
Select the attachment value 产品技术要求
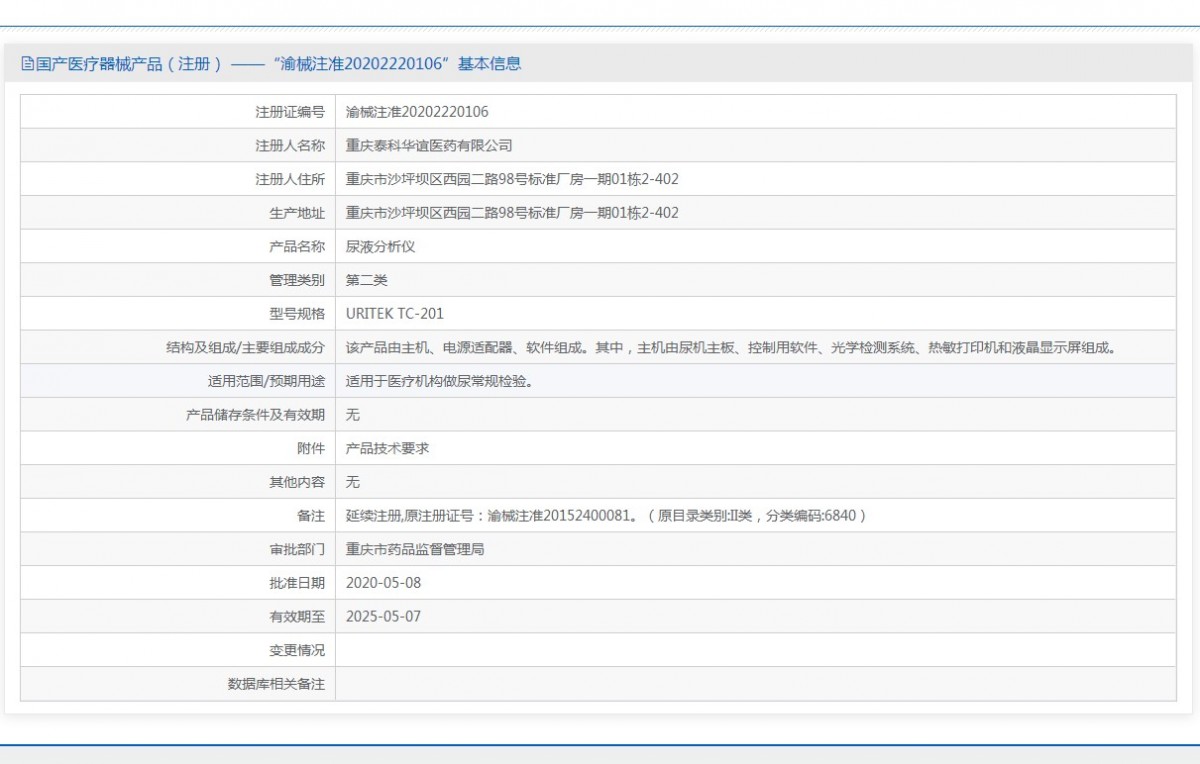point(387,448)
